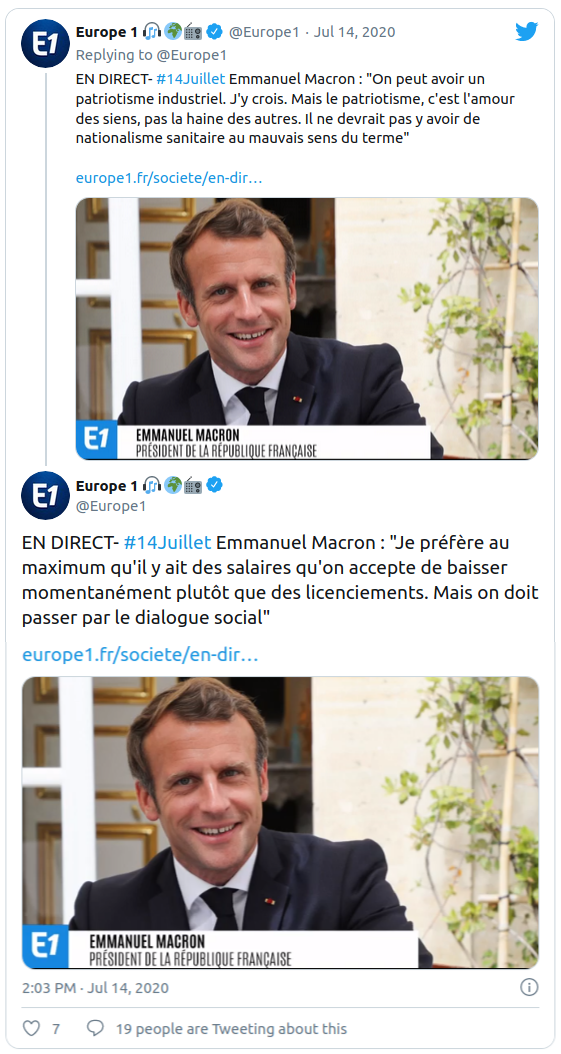
Task: Follow the europe1.fr link in the main tweet
Action: click(x=140, y=655)
